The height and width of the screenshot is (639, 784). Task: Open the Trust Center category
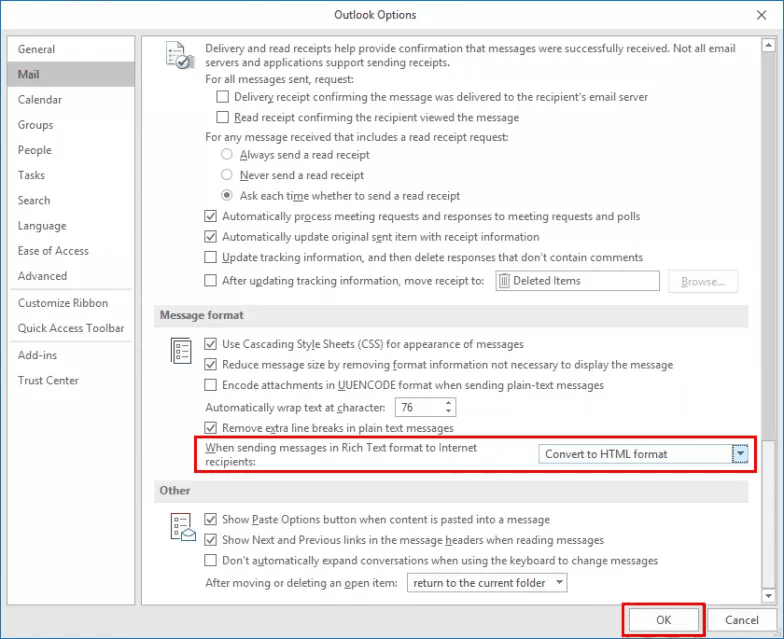[x=71, y=380]
